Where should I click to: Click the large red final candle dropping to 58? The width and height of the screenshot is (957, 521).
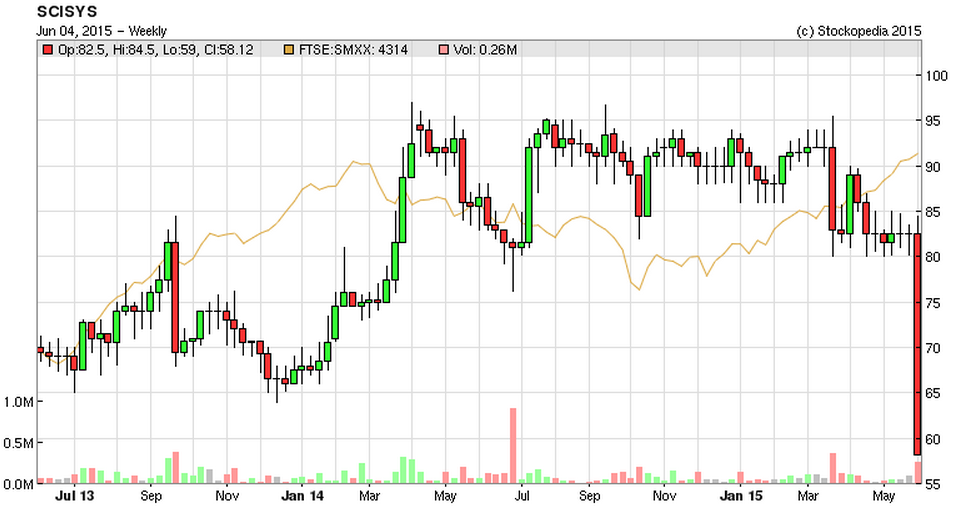[x=917, y=344]
